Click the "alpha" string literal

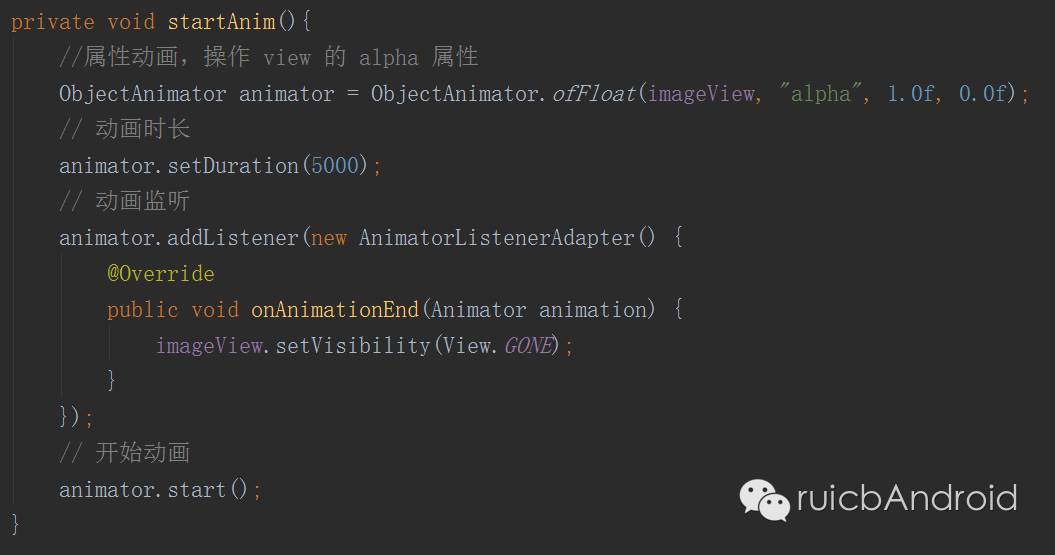[x=820, y=94]
